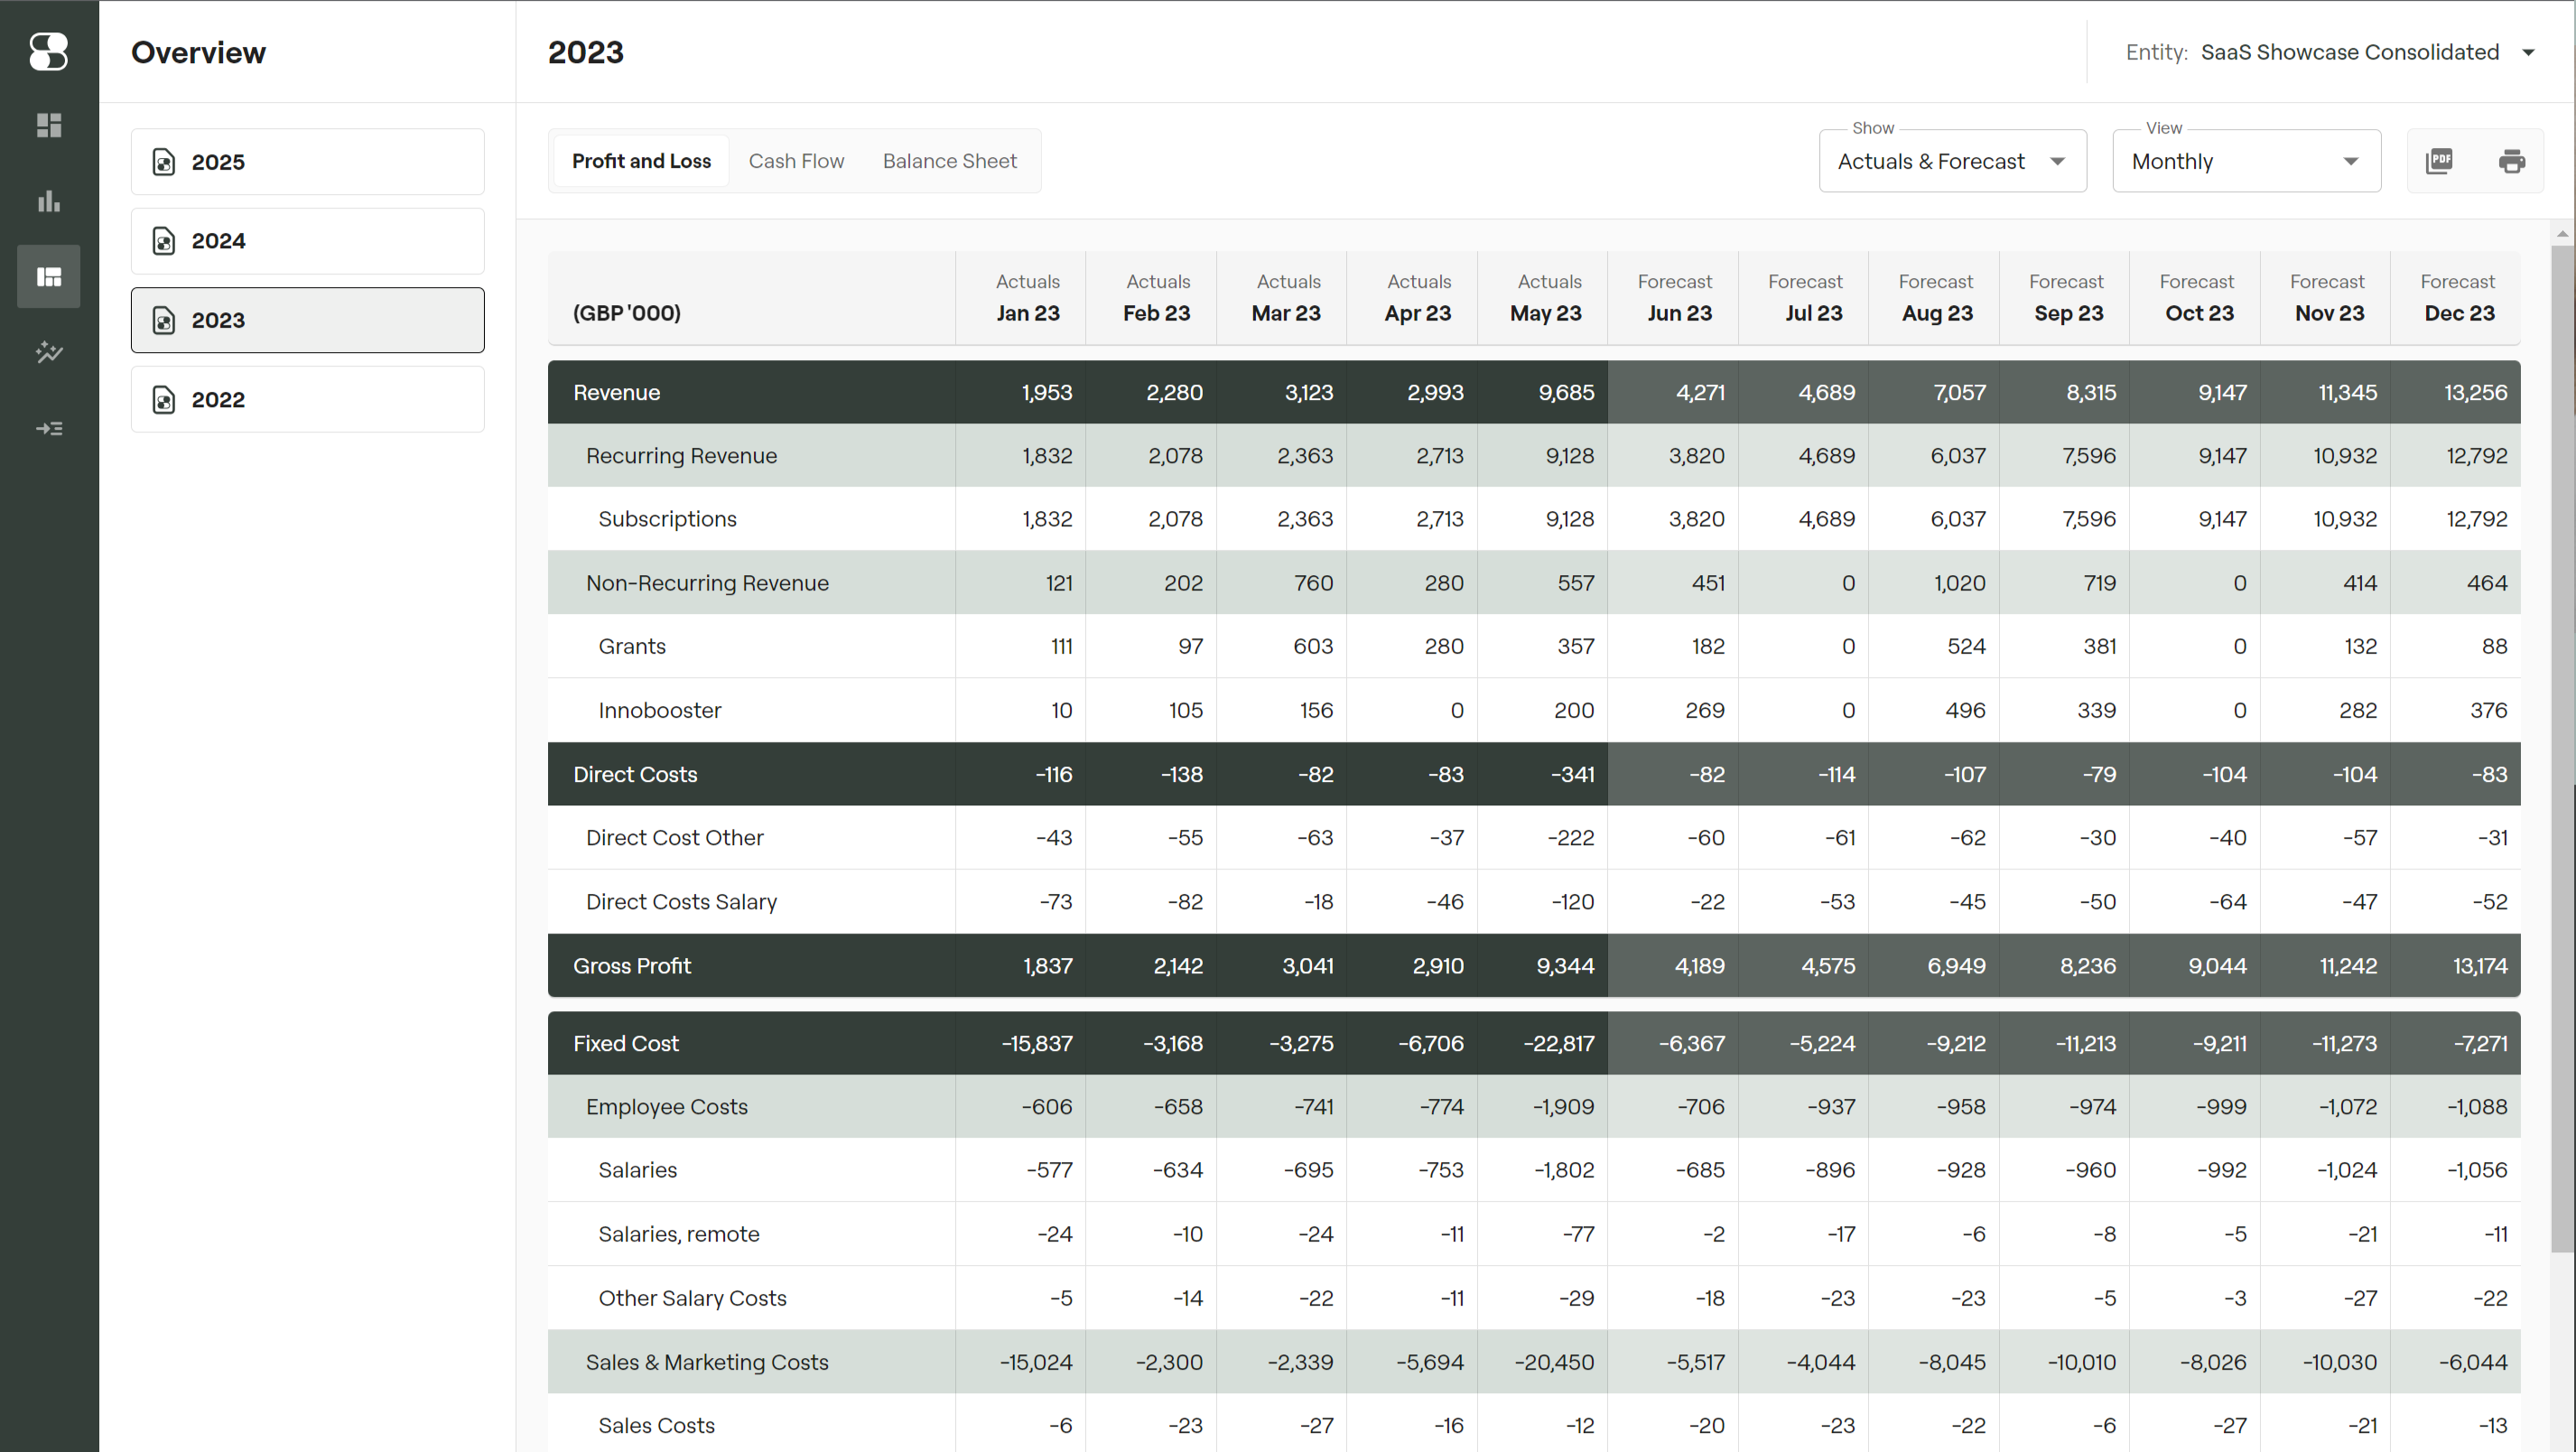Open the Monthly view dropdown
The image size is (2576, 1452).
pos(2245,161)
